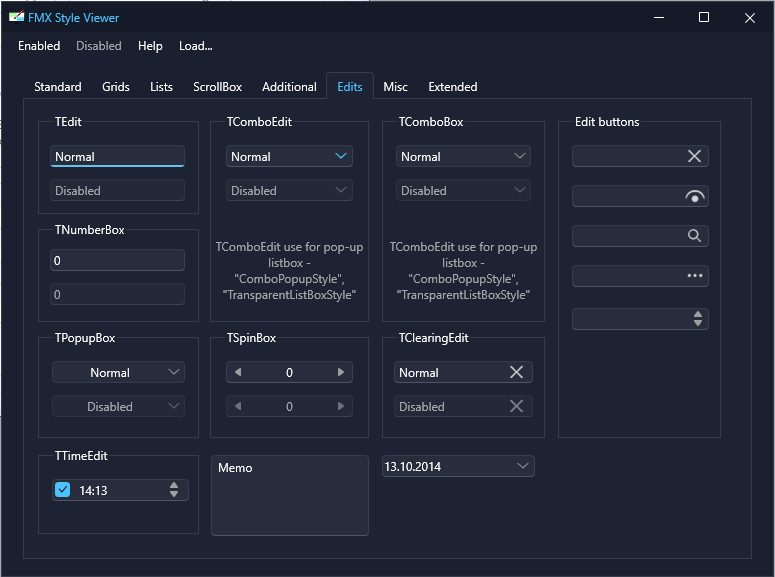Click the Normal TEdit text field
775x577 pixels.
(x=118, y=156)
